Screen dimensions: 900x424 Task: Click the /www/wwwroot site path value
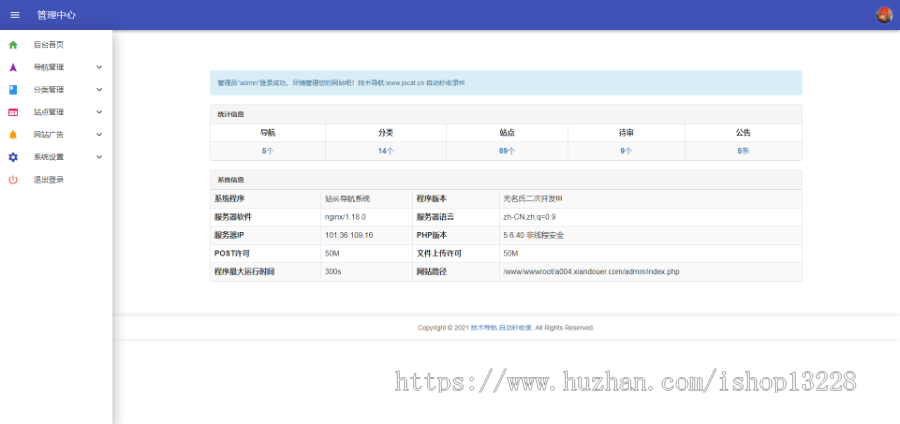pos(591,272)
